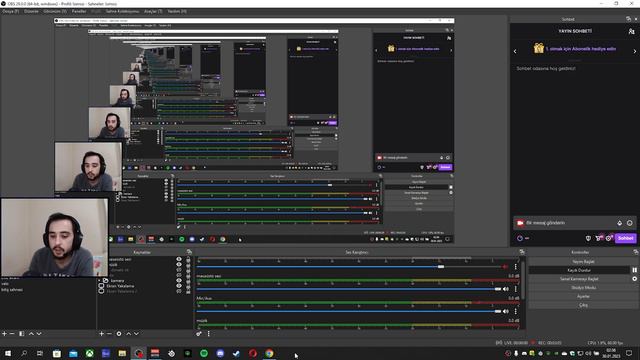Open Ayarlar settings button

[583, 296]
